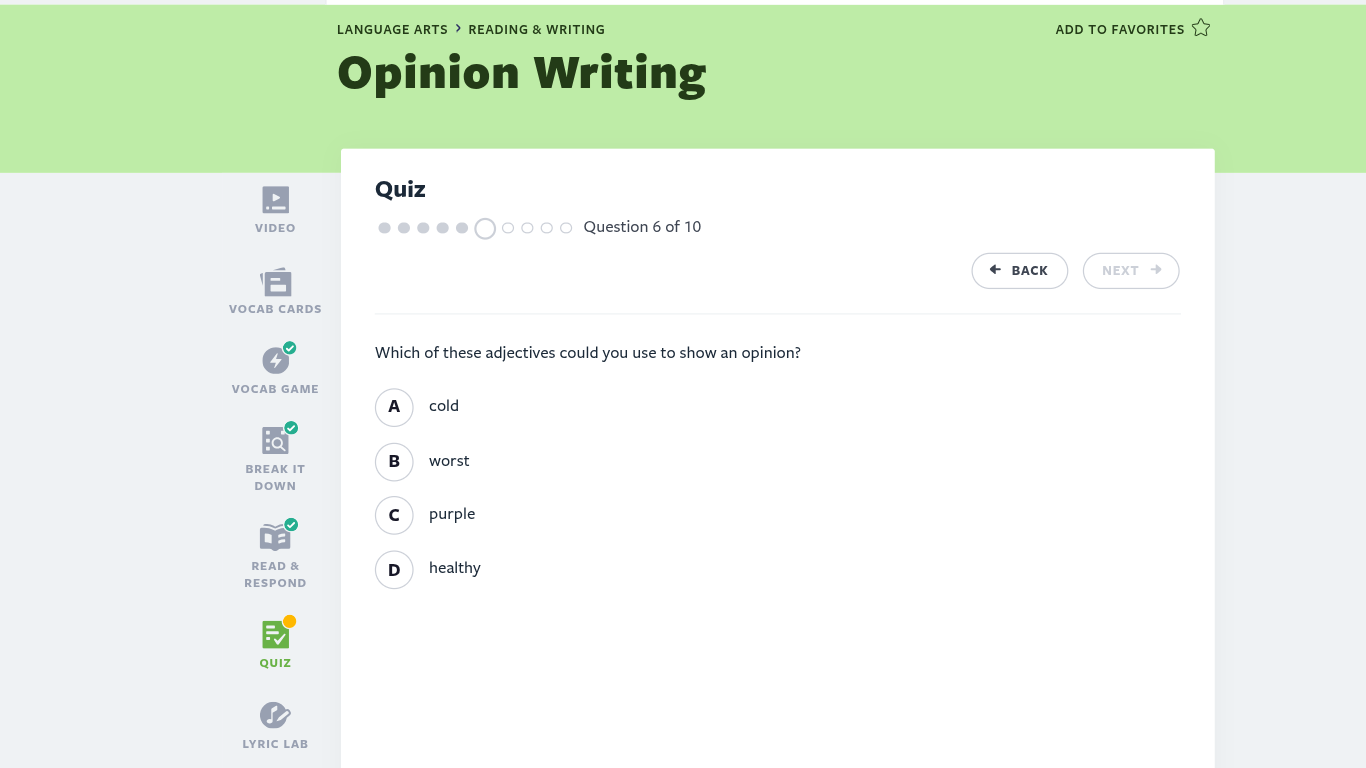Viewport: 1366px width, 768px height.
Task: Open the Break It Down icon
Action: 275,441
